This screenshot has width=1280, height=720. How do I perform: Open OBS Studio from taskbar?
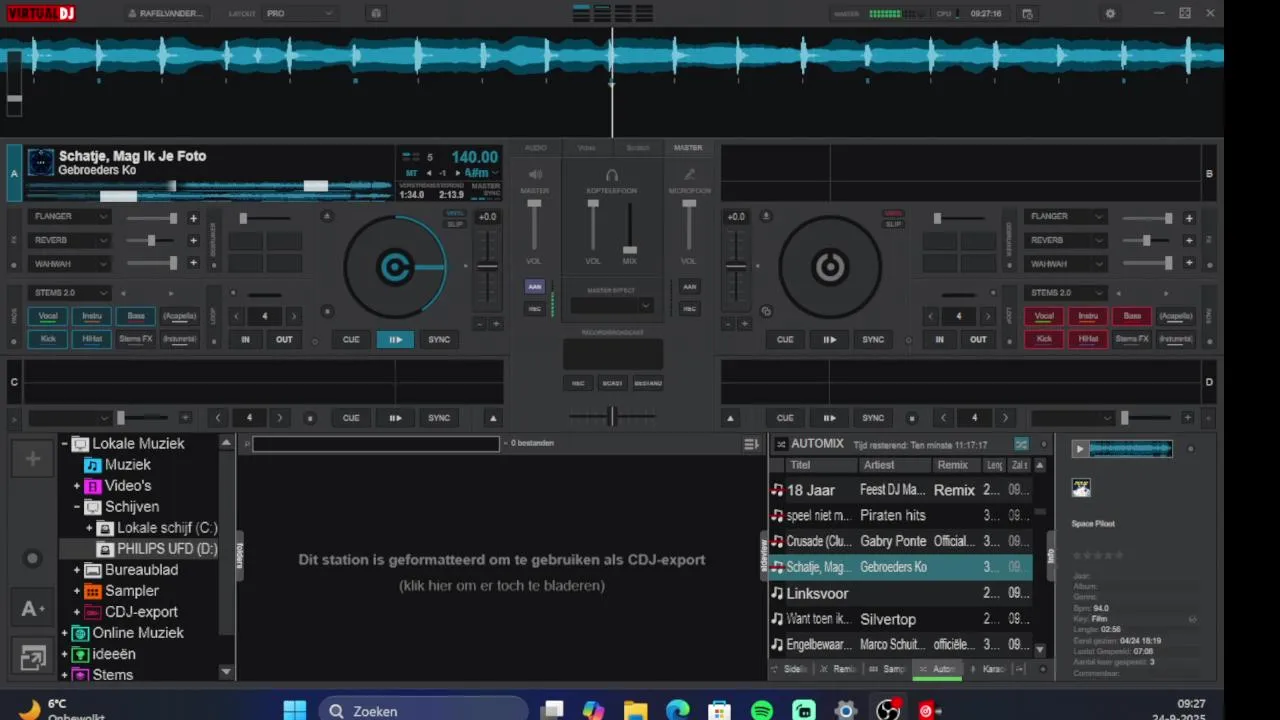pyautogui.click(x=887, y=710)
